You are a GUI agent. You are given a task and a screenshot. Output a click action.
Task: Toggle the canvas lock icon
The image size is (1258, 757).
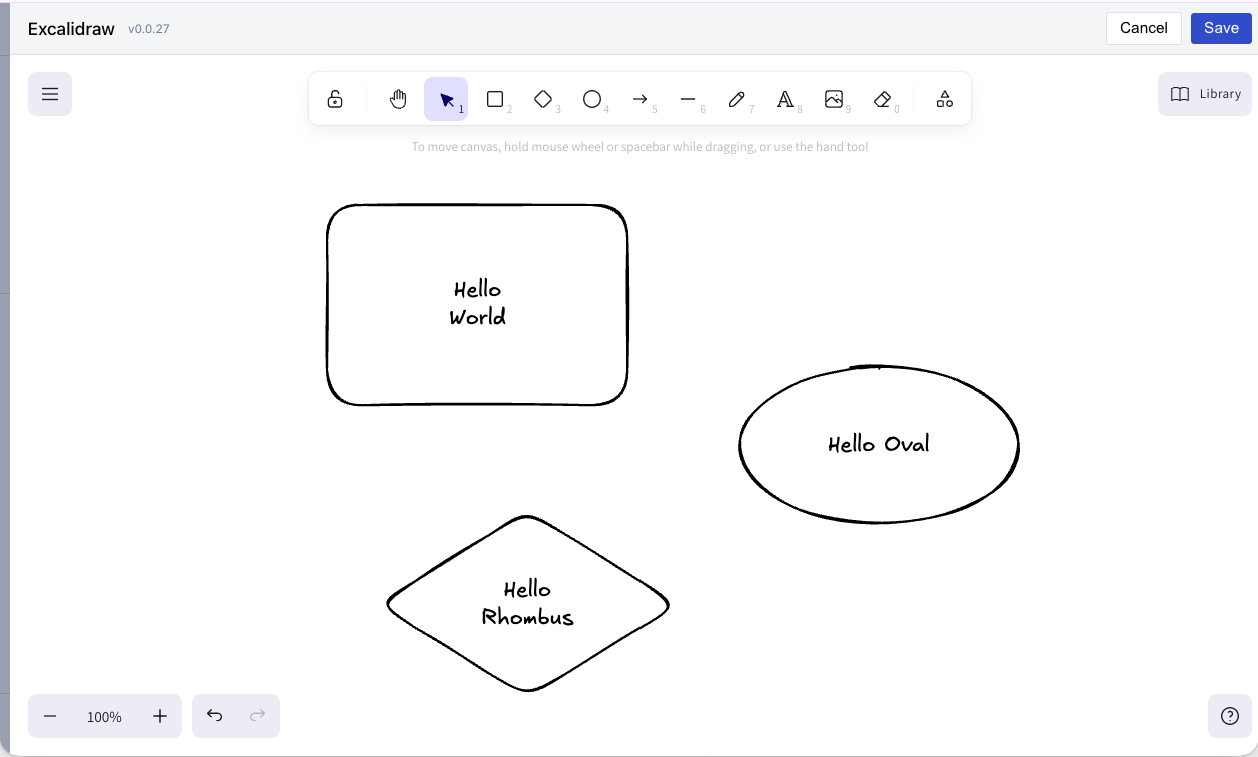[x=334, y=99]
